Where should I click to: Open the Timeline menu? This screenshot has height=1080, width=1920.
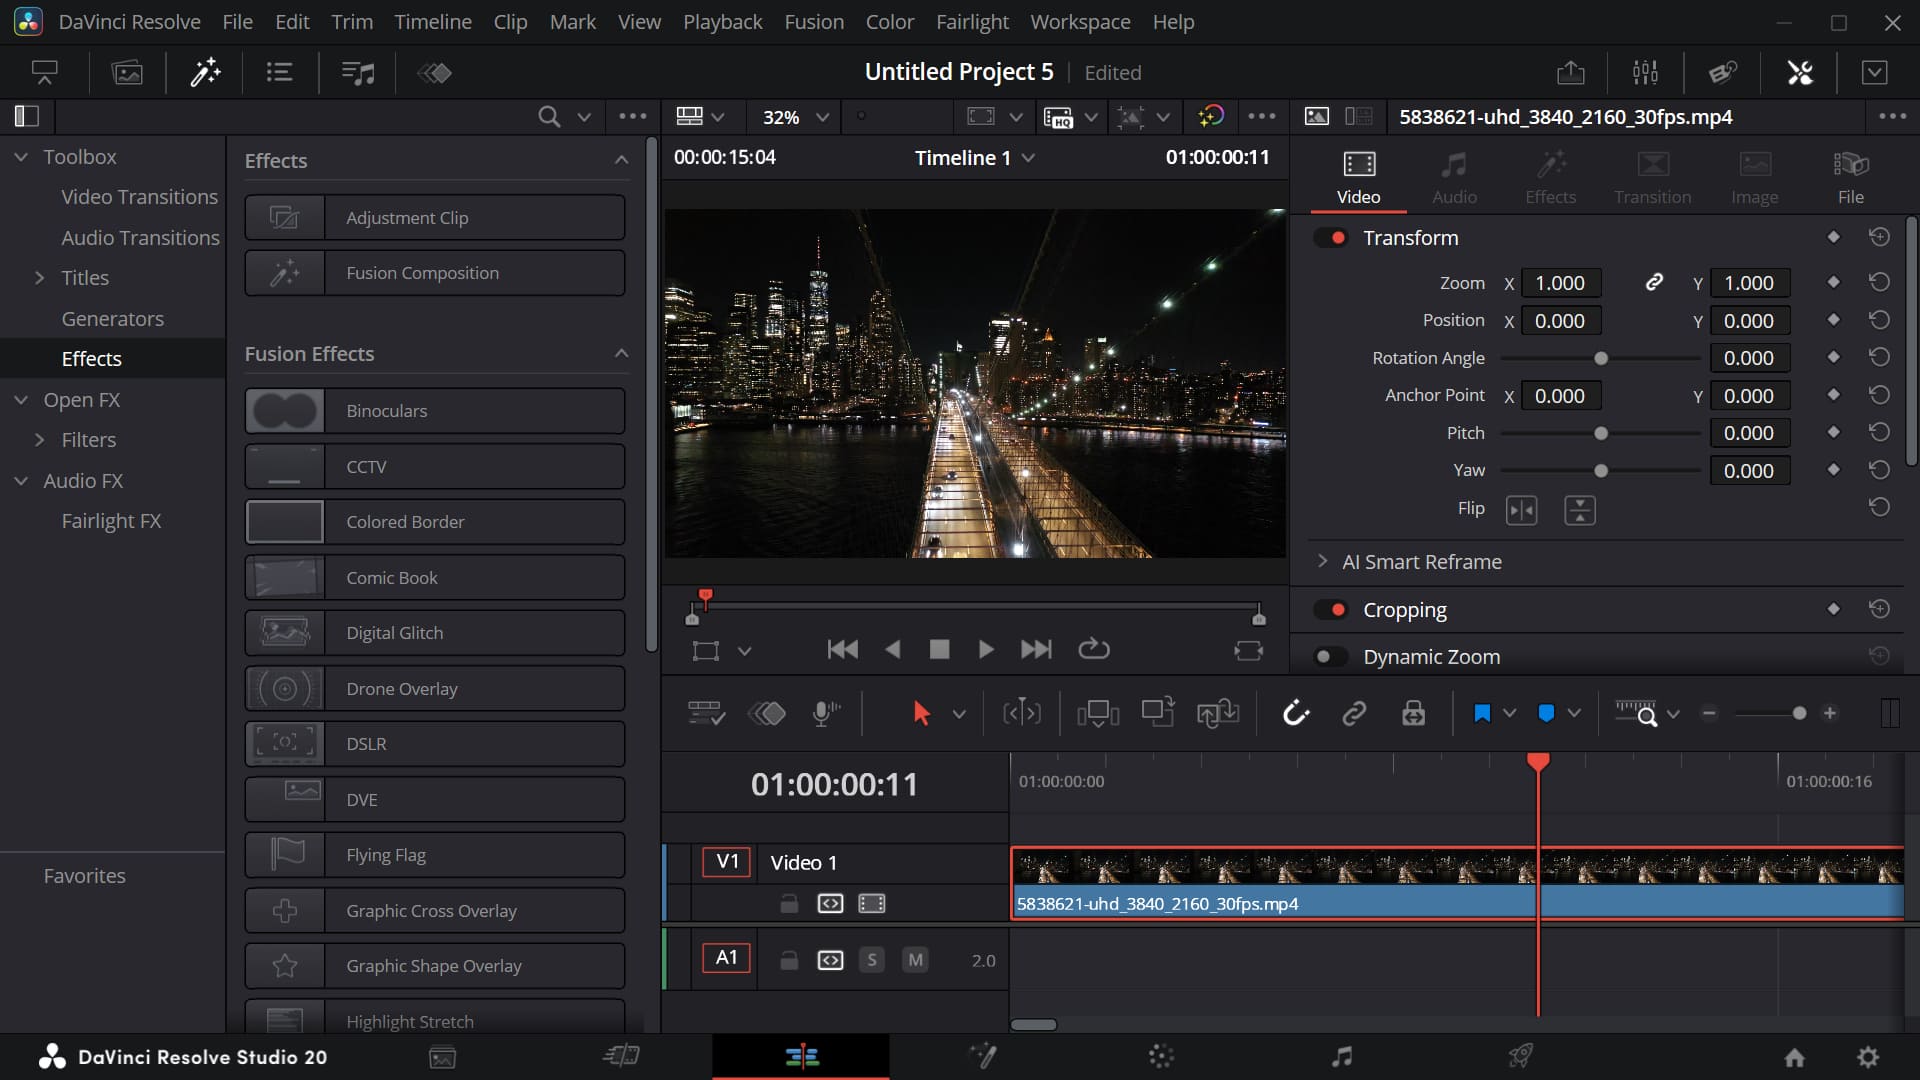click(x=432, y=22)
